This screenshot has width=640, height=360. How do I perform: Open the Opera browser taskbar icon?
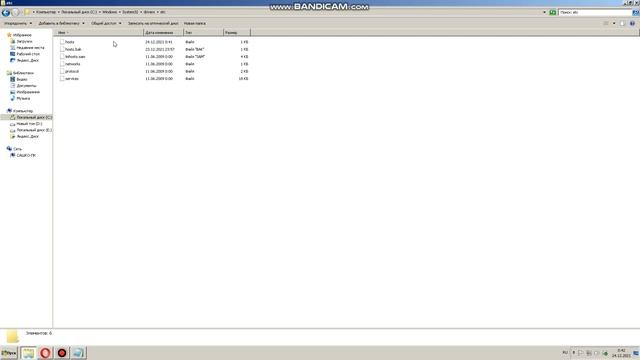pyautogui.click(x=45, y=353)
